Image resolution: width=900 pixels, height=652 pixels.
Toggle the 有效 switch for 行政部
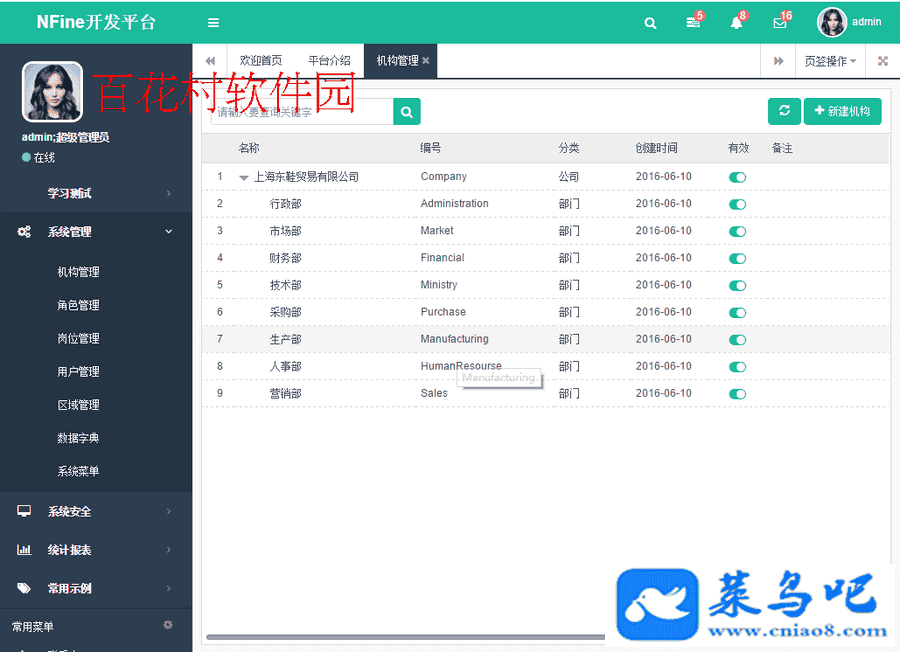[738, 204]
